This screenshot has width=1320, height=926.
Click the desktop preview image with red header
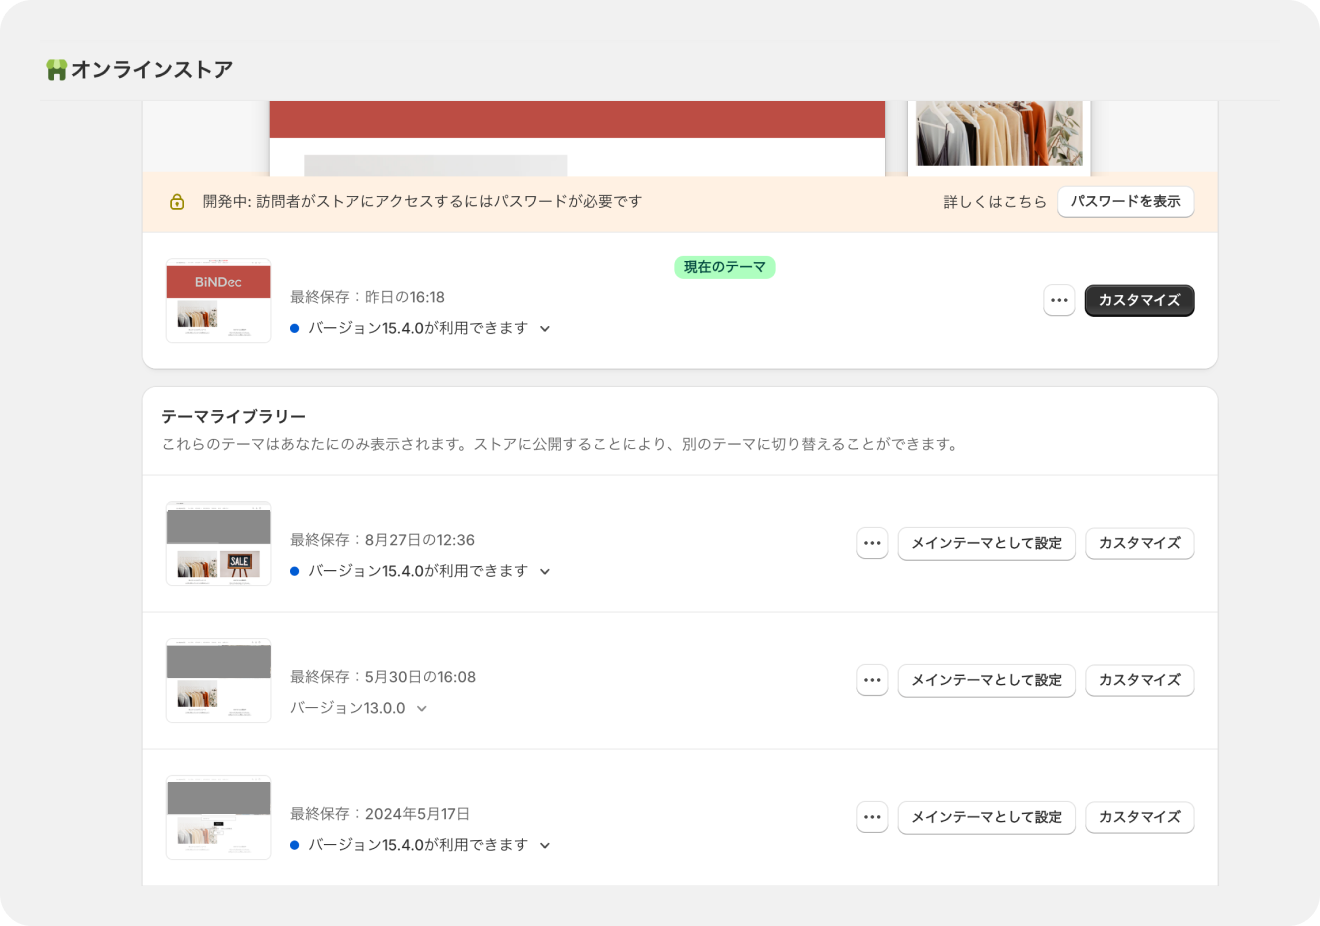coord(577,138)
